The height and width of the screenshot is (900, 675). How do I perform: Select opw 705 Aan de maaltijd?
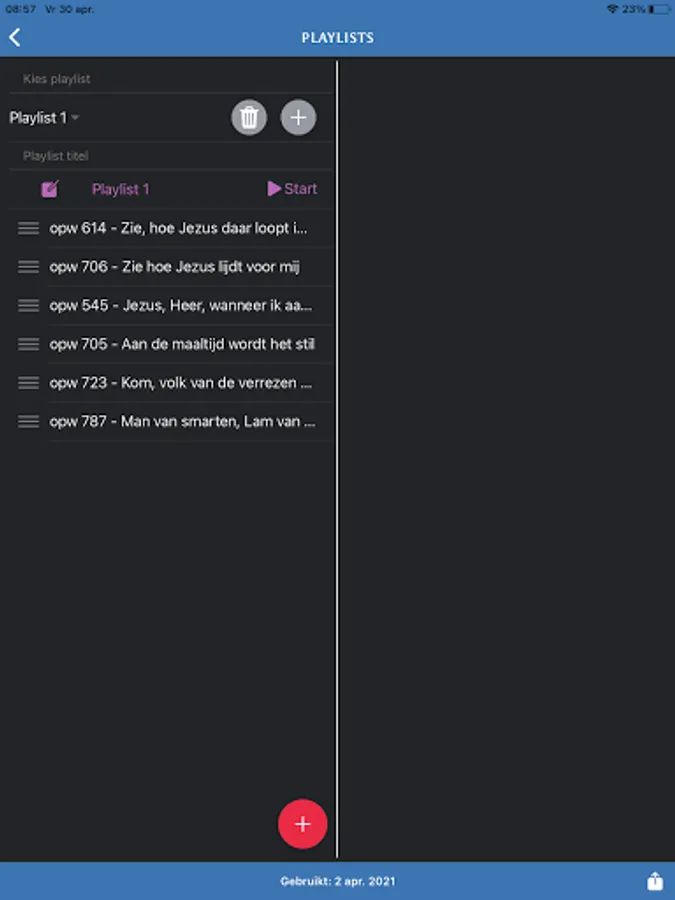(x=182, y=344)
